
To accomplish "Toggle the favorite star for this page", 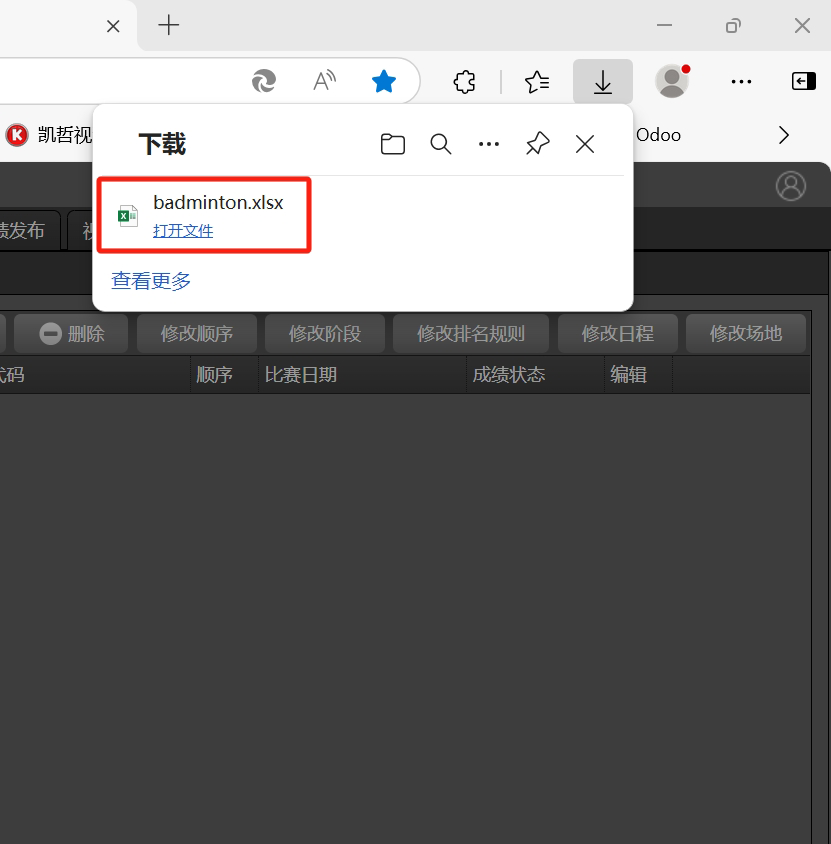I will pos(384,82).
